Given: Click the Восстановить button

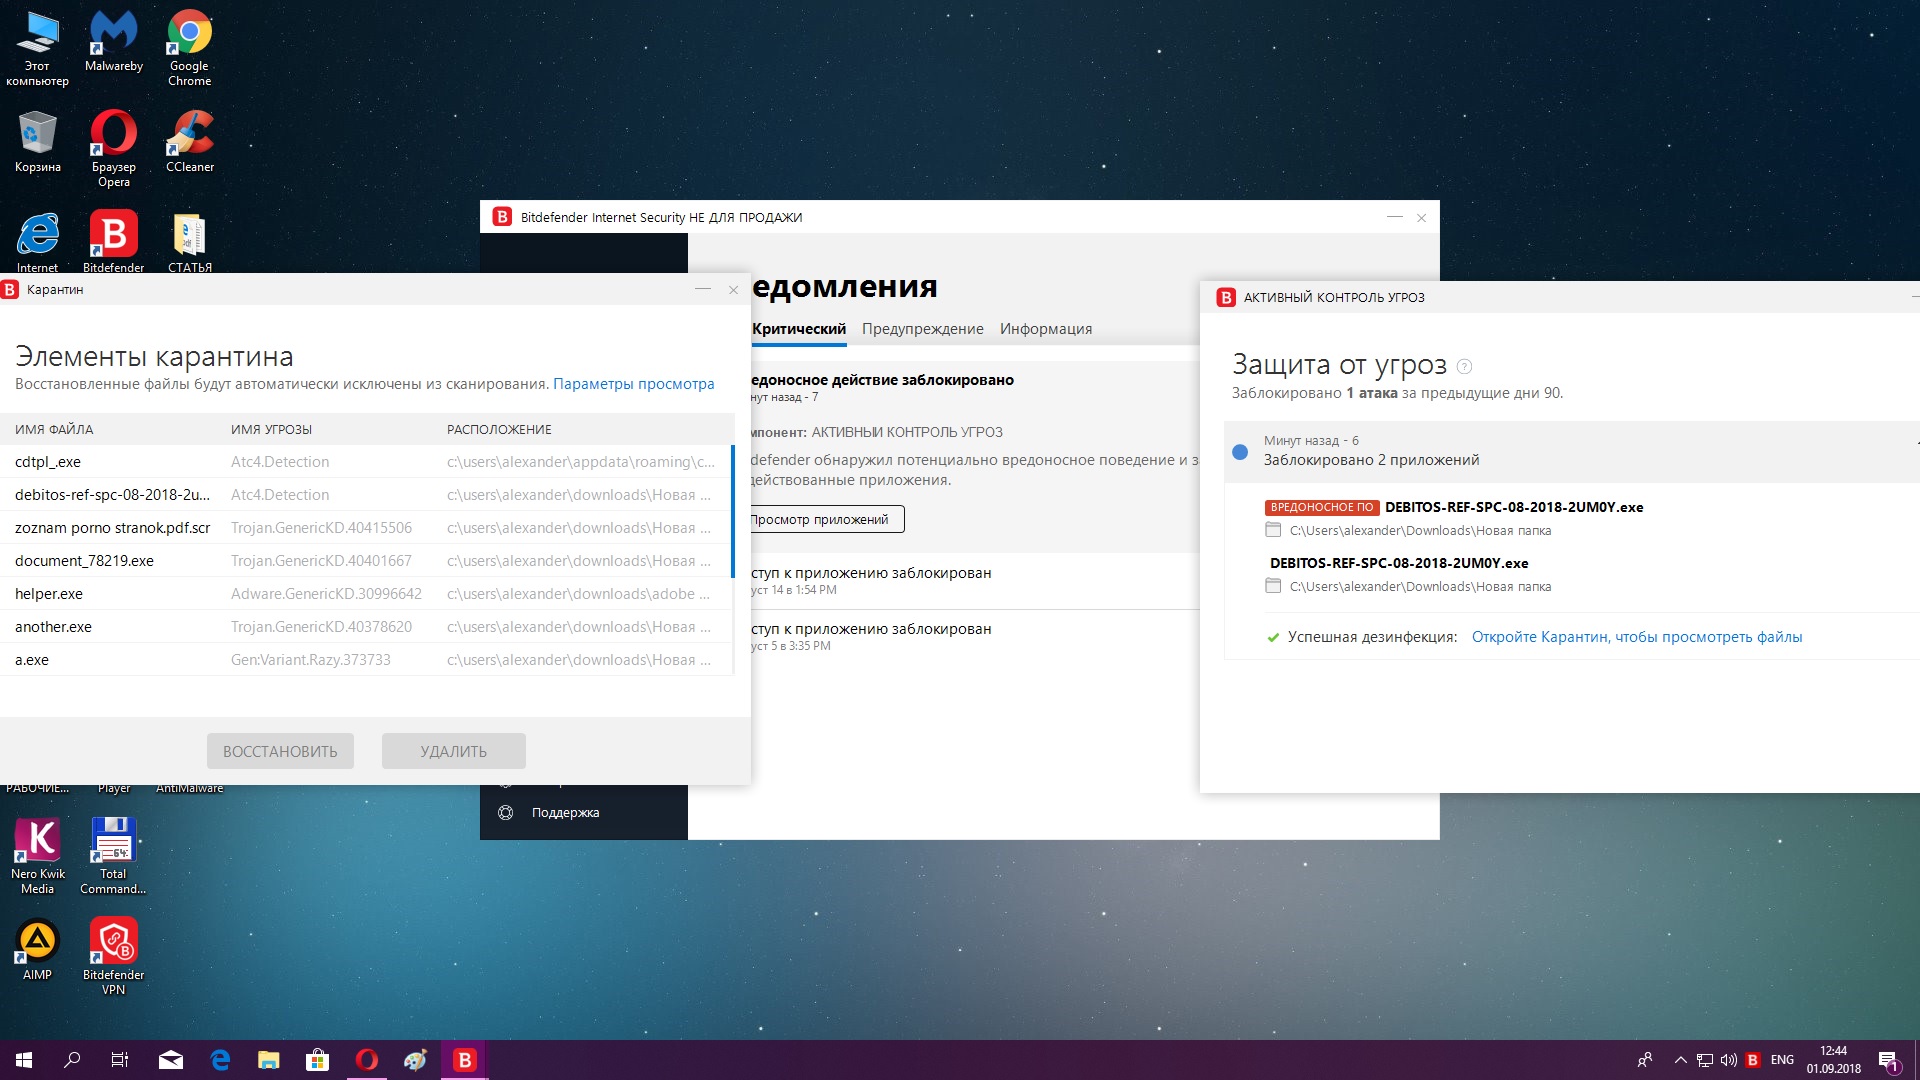Looking at the screenshot, I should [x=280, y=751].
